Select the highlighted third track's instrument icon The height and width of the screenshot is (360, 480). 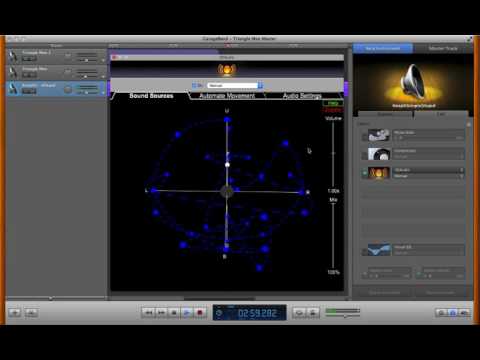click(x=13, y=89)
